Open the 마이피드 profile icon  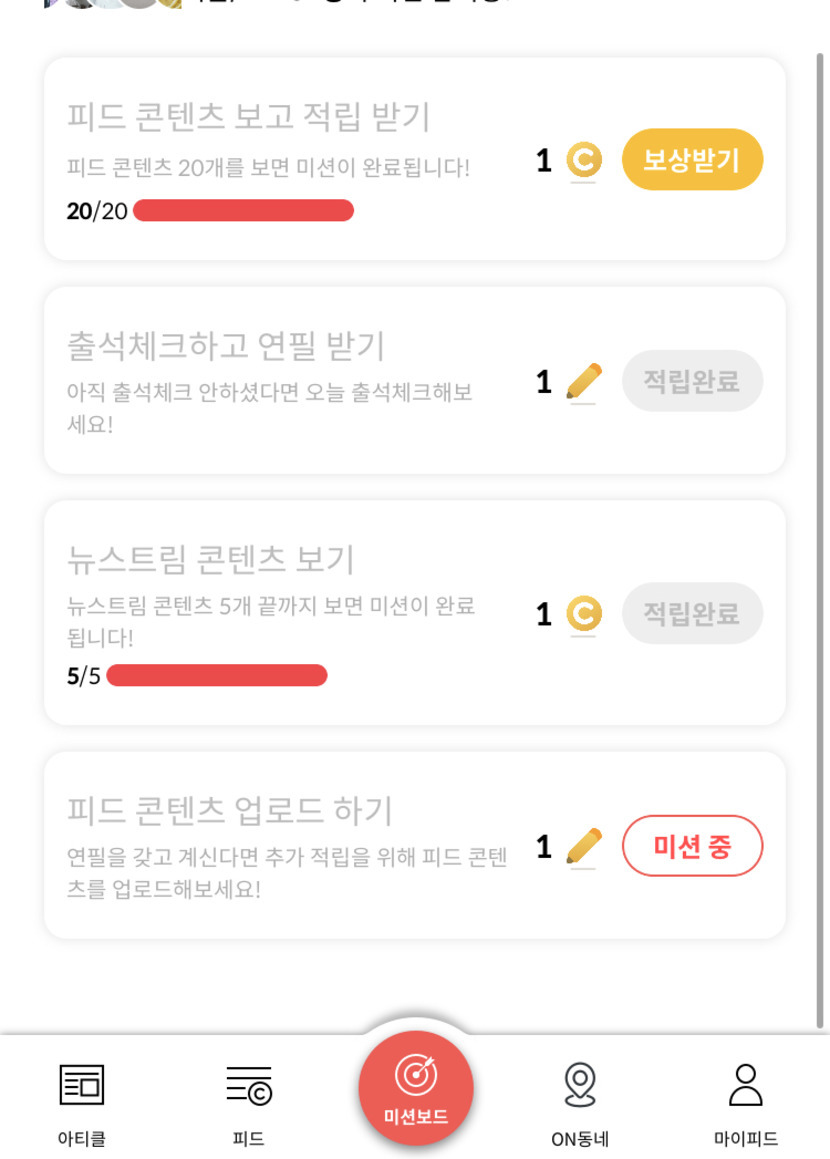[x=746, y=1085]
